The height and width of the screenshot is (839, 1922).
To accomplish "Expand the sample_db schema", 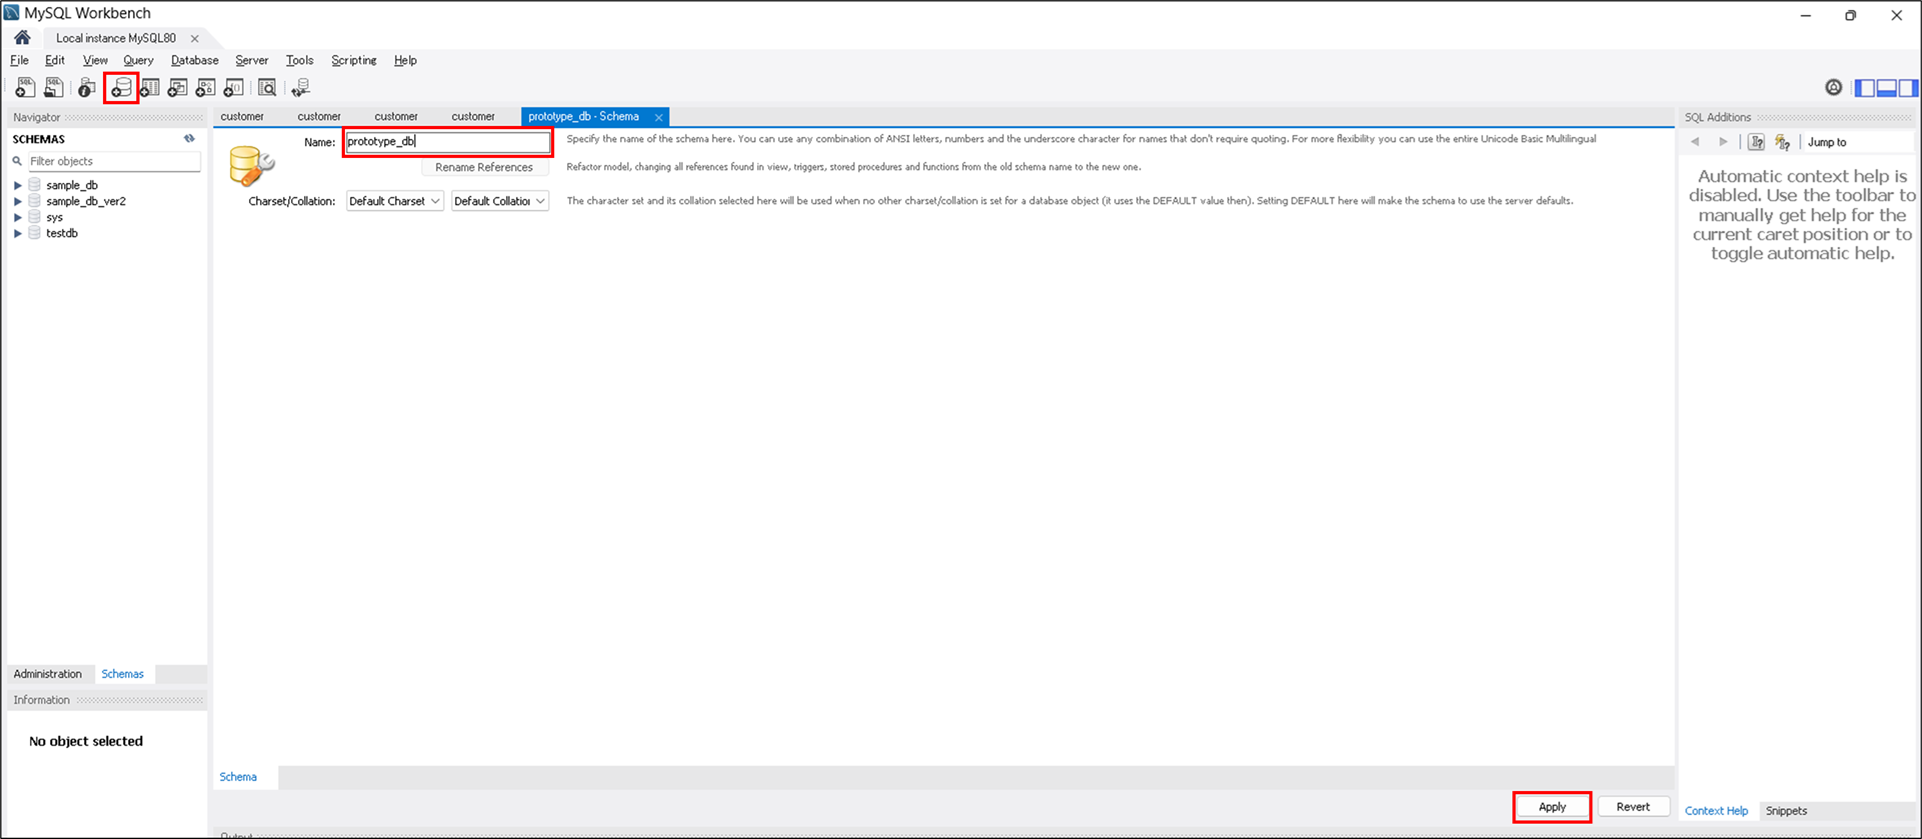I will click(17, 185).
